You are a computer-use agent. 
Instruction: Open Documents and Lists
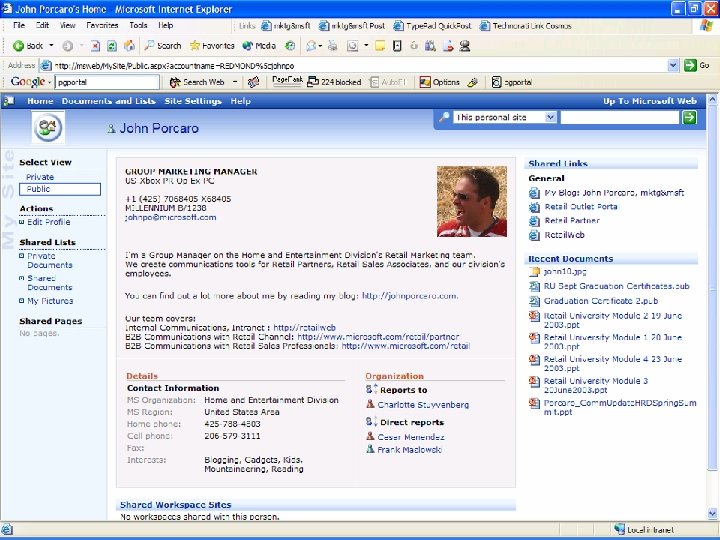[x=108, y=101]
